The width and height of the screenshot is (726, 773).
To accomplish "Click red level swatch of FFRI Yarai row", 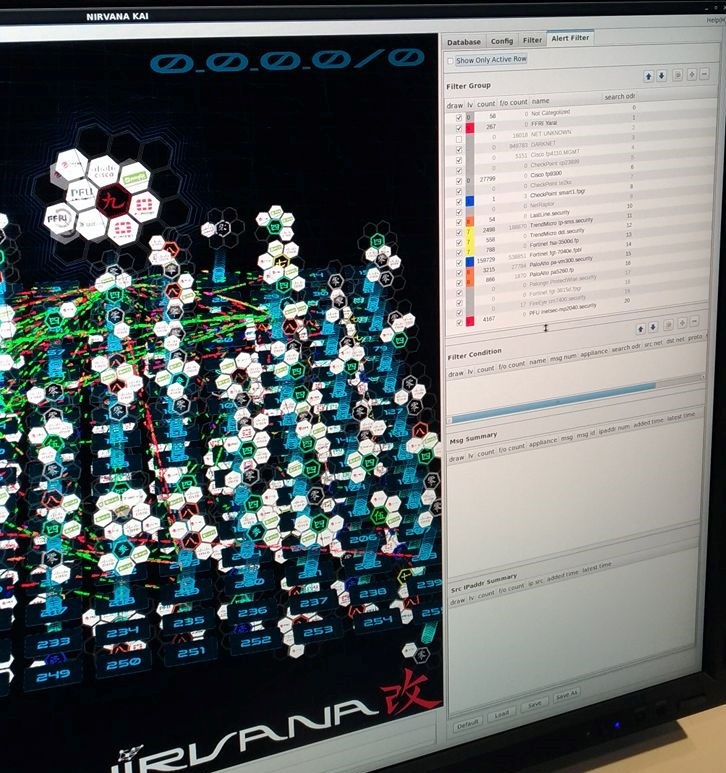I will click(470, 128).
